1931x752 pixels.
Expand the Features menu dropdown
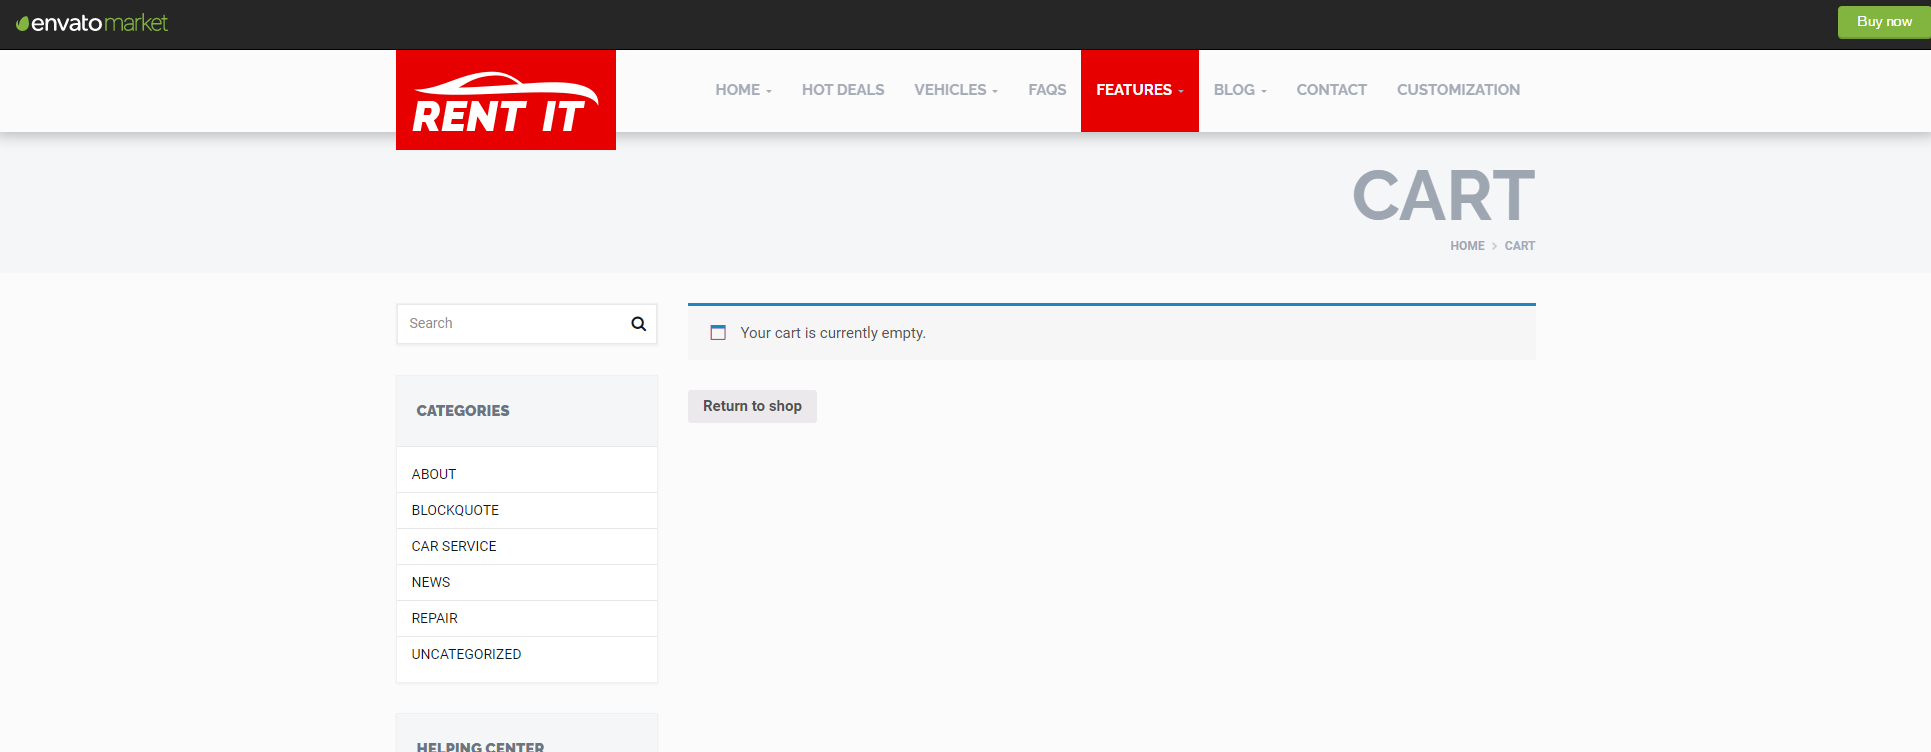[1140, 90]
